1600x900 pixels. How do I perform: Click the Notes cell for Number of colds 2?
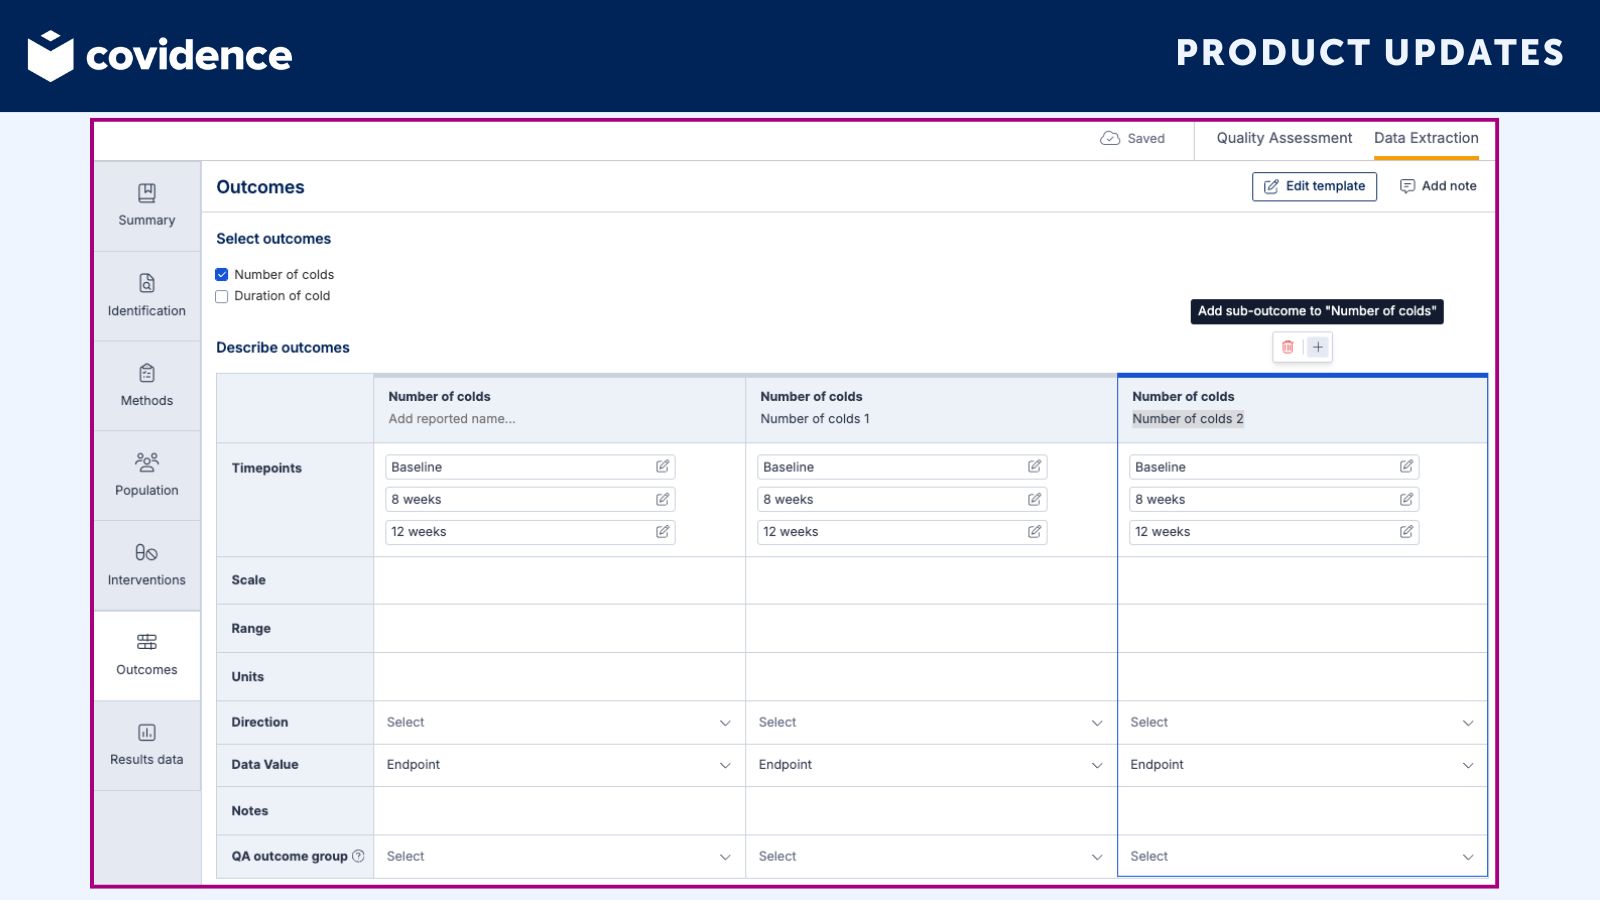(1302, 811)
